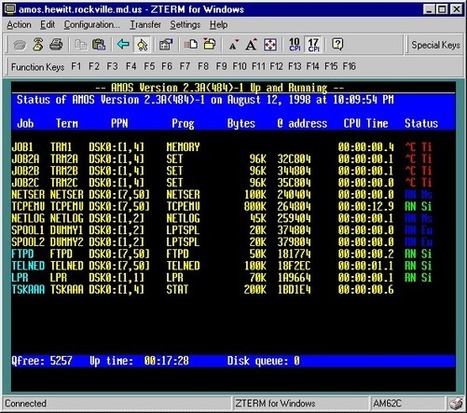Select the 10 CPI toolbar button
Viewport: 467px width, 413px height.
[294, 44]
